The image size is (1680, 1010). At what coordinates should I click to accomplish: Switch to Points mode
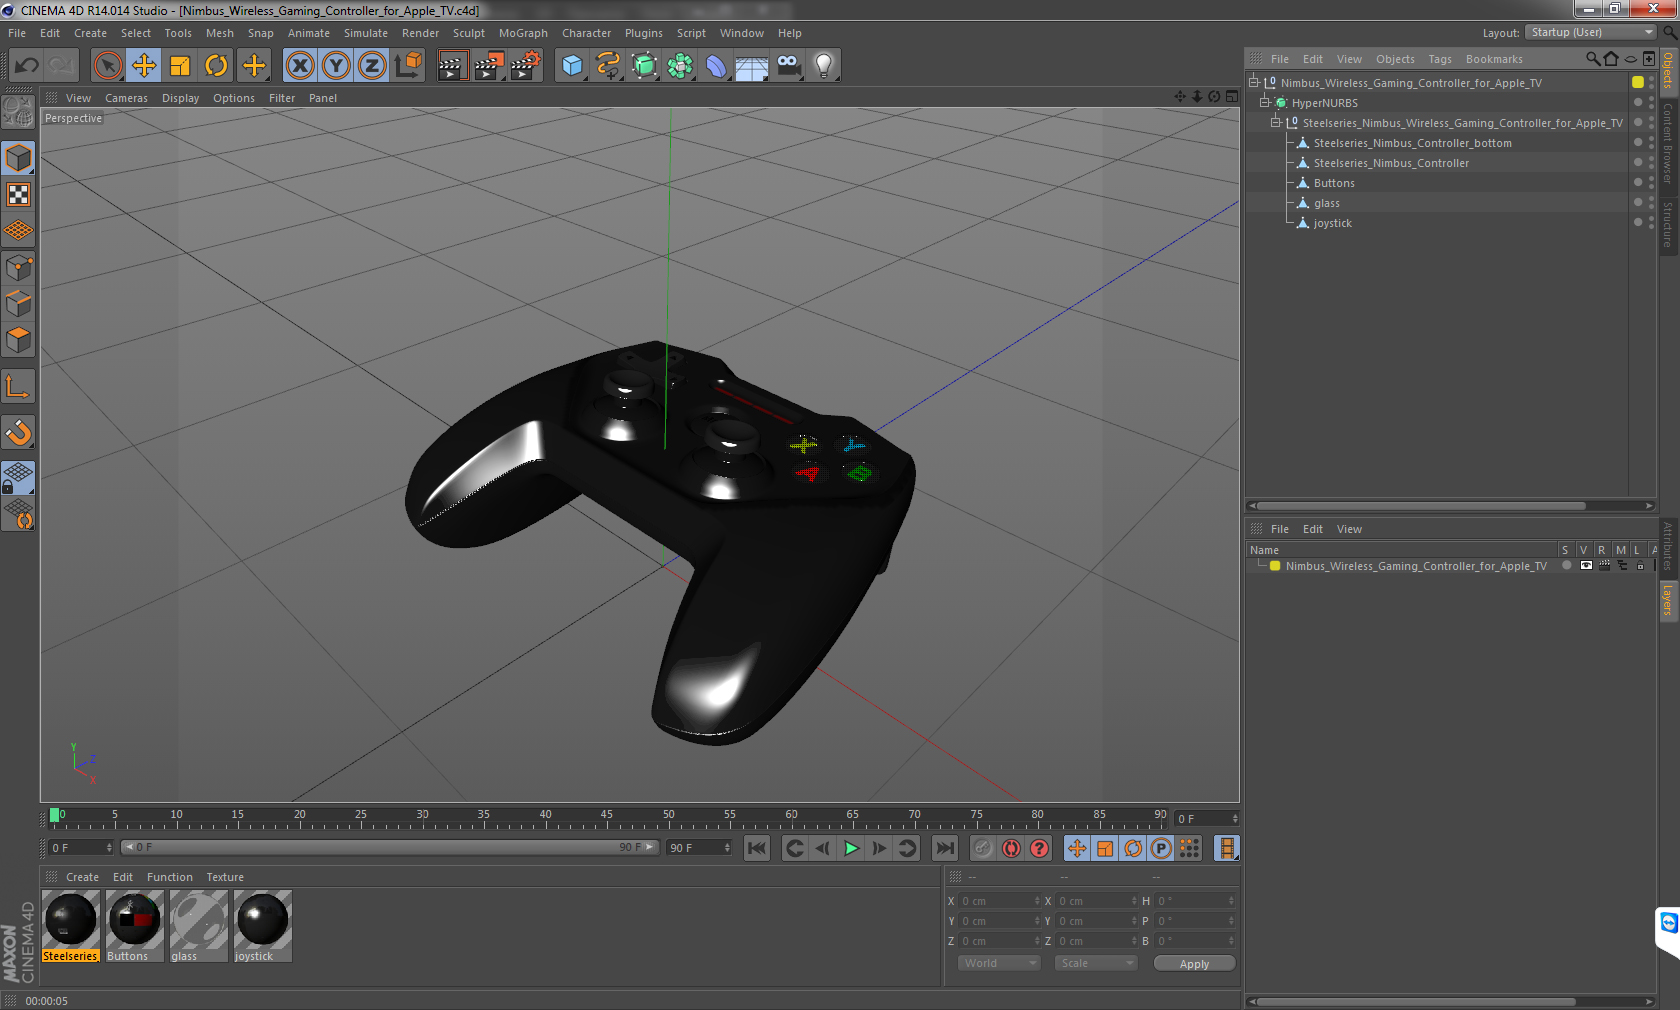coord(18,267)
